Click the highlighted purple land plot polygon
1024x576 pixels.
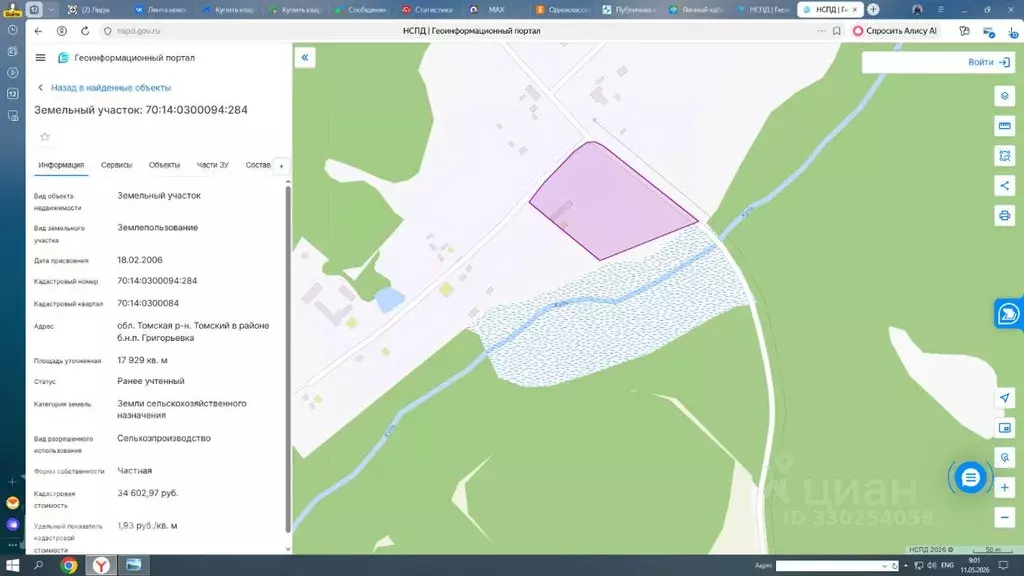[611, 202]
